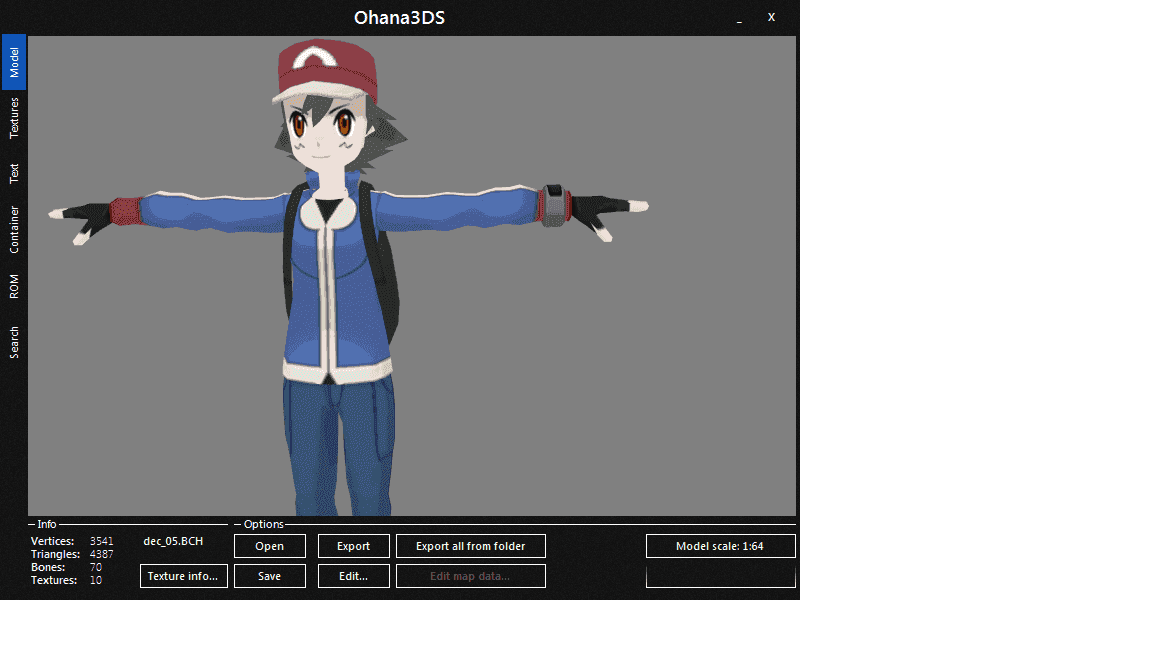Image resolution: width=1152 pixels, height=648 pixels.
Task: Minimize the Ohana3DS window
Action: 739,18
